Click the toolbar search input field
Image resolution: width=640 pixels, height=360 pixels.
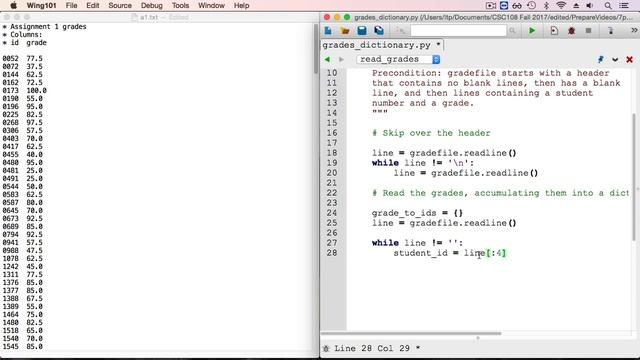pos(458,31)
